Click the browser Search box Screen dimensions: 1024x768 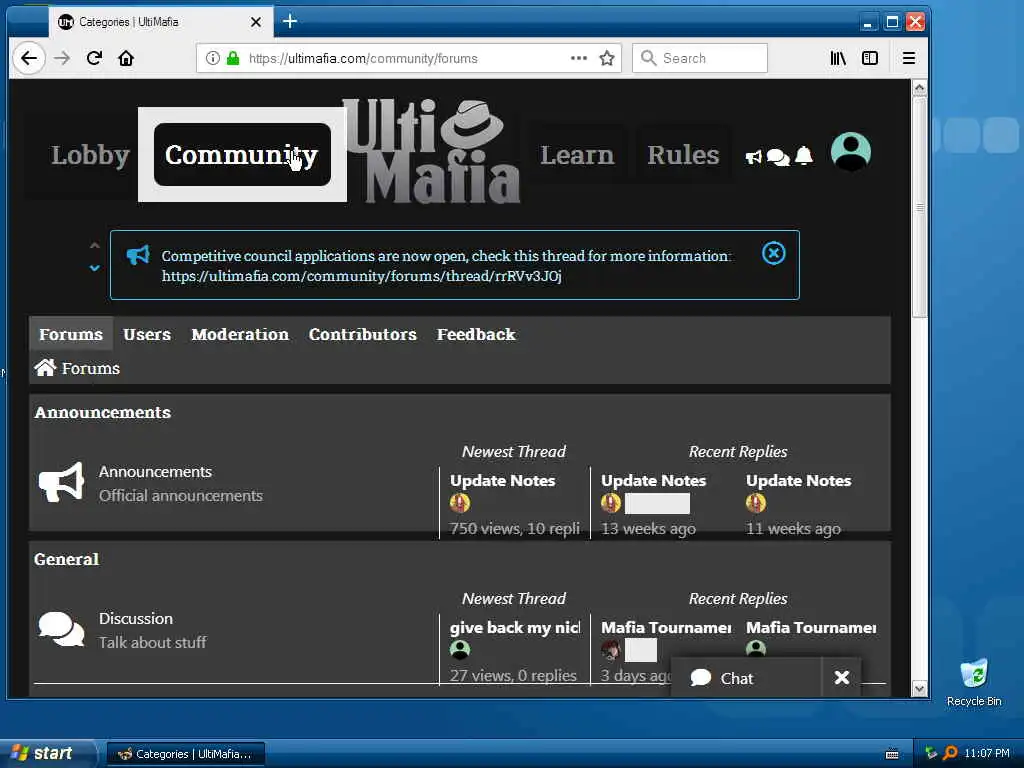click(x=699, y=58)
